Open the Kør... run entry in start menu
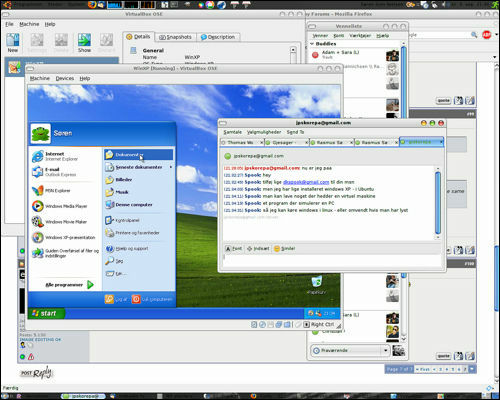Viewport: 500px width, 400px height. click(x=116, y=274)
